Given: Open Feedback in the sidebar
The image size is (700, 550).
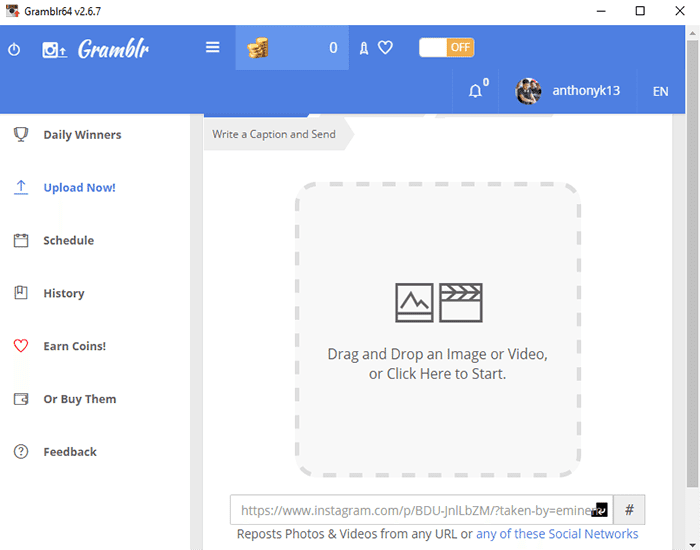Looking at the screenshot, I should click(70, 452).
